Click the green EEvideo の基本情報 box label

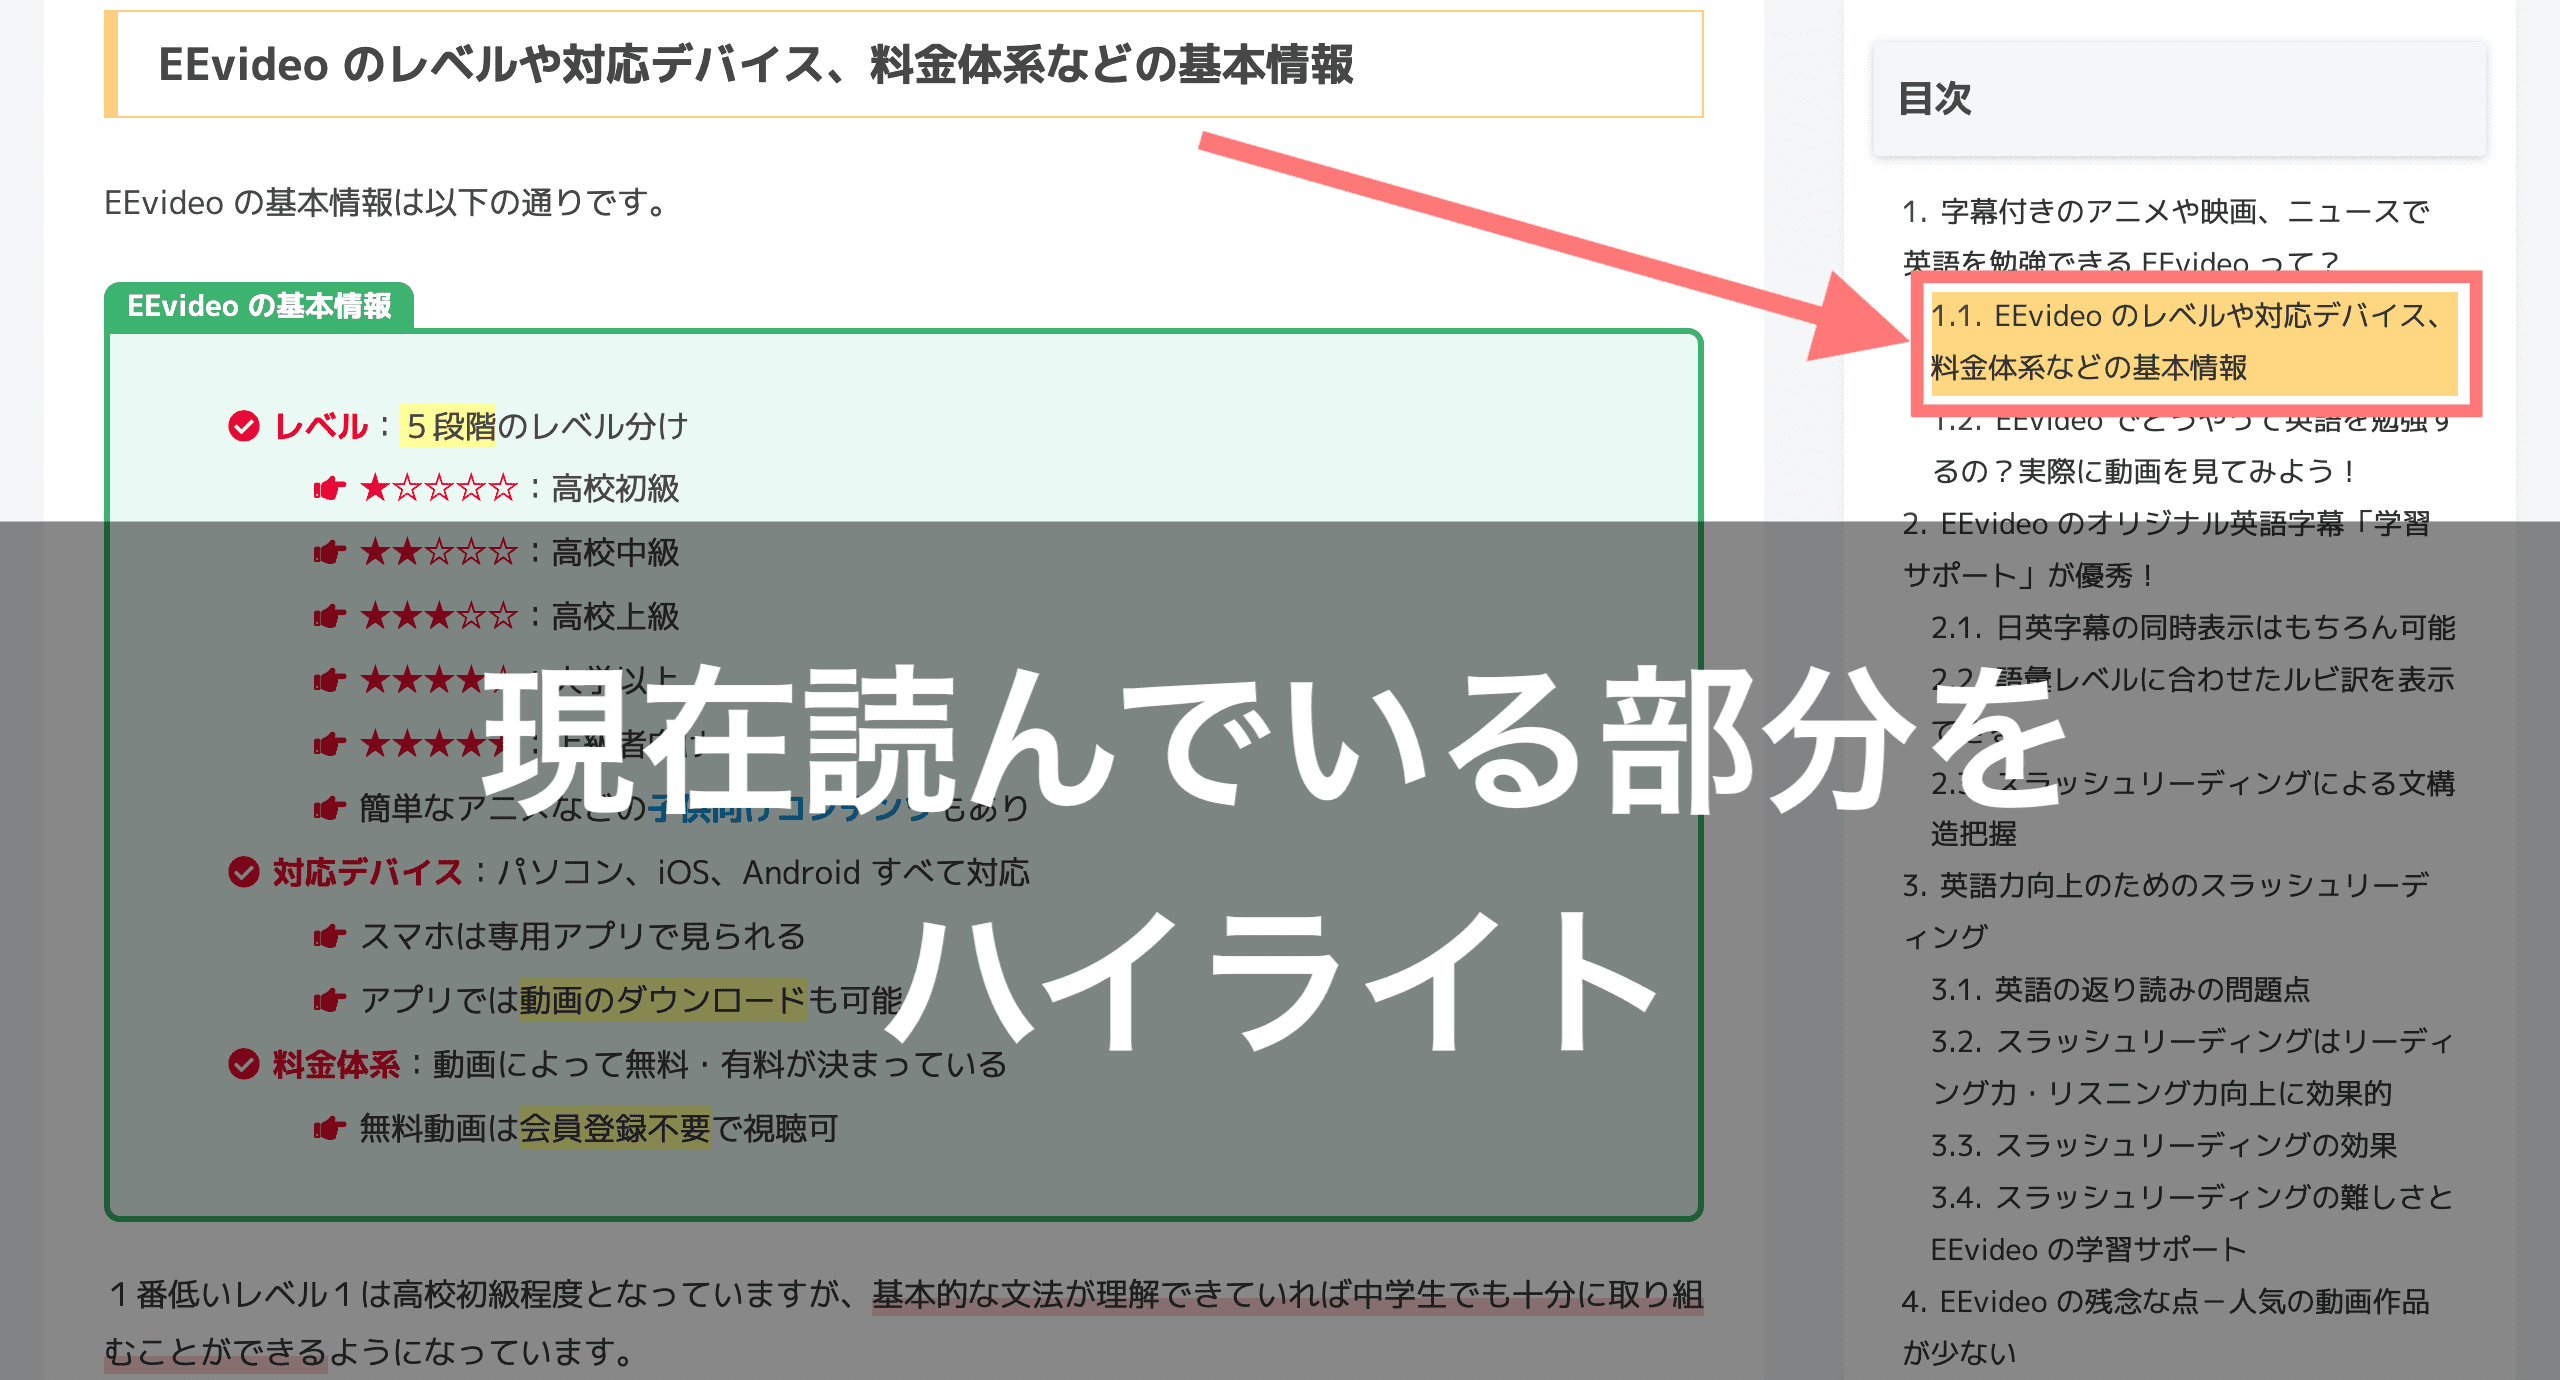click(x=259, y=305)
